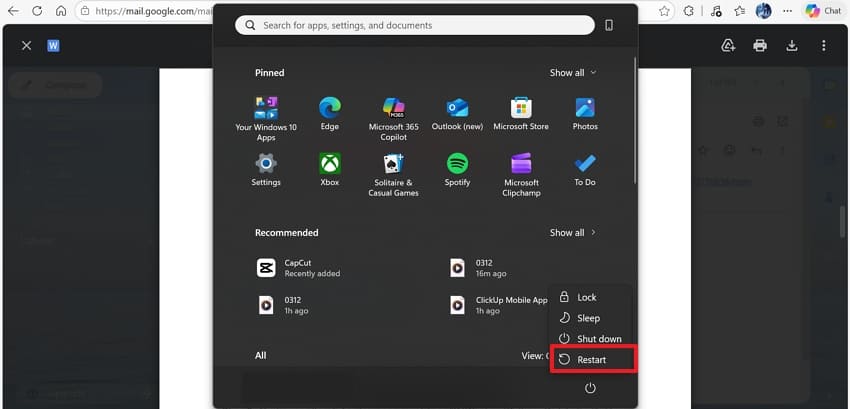
Task: Launch Spotify
Action: (x=457, y=169)
